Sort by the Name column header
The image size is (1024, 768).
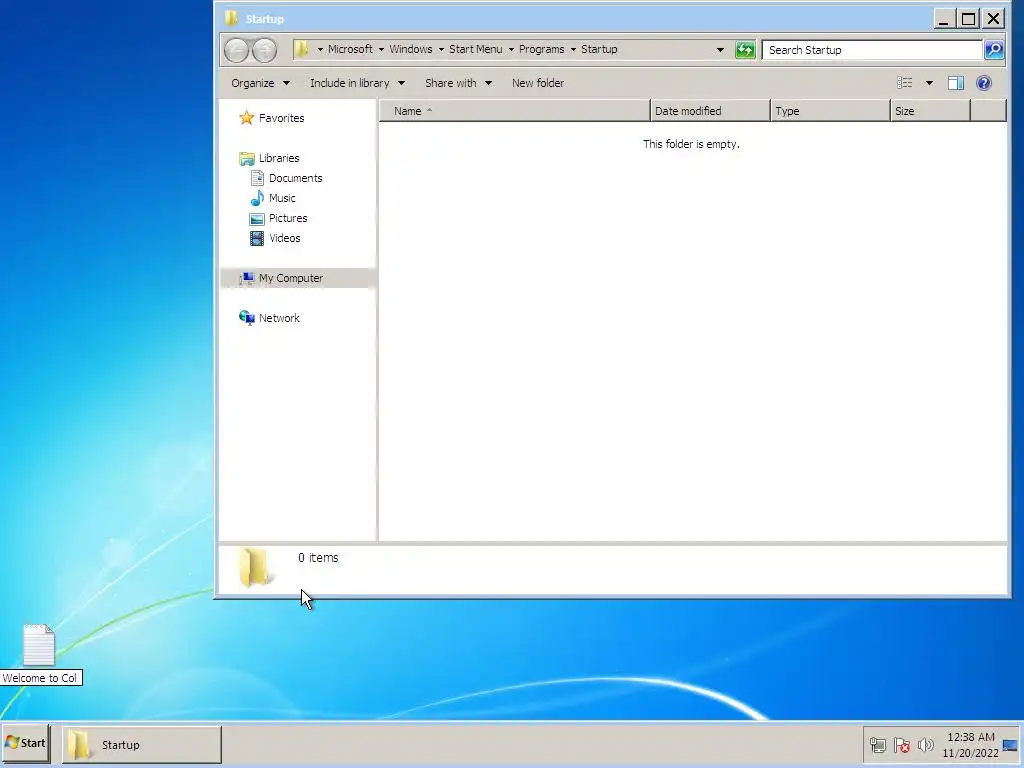[515, 111]
